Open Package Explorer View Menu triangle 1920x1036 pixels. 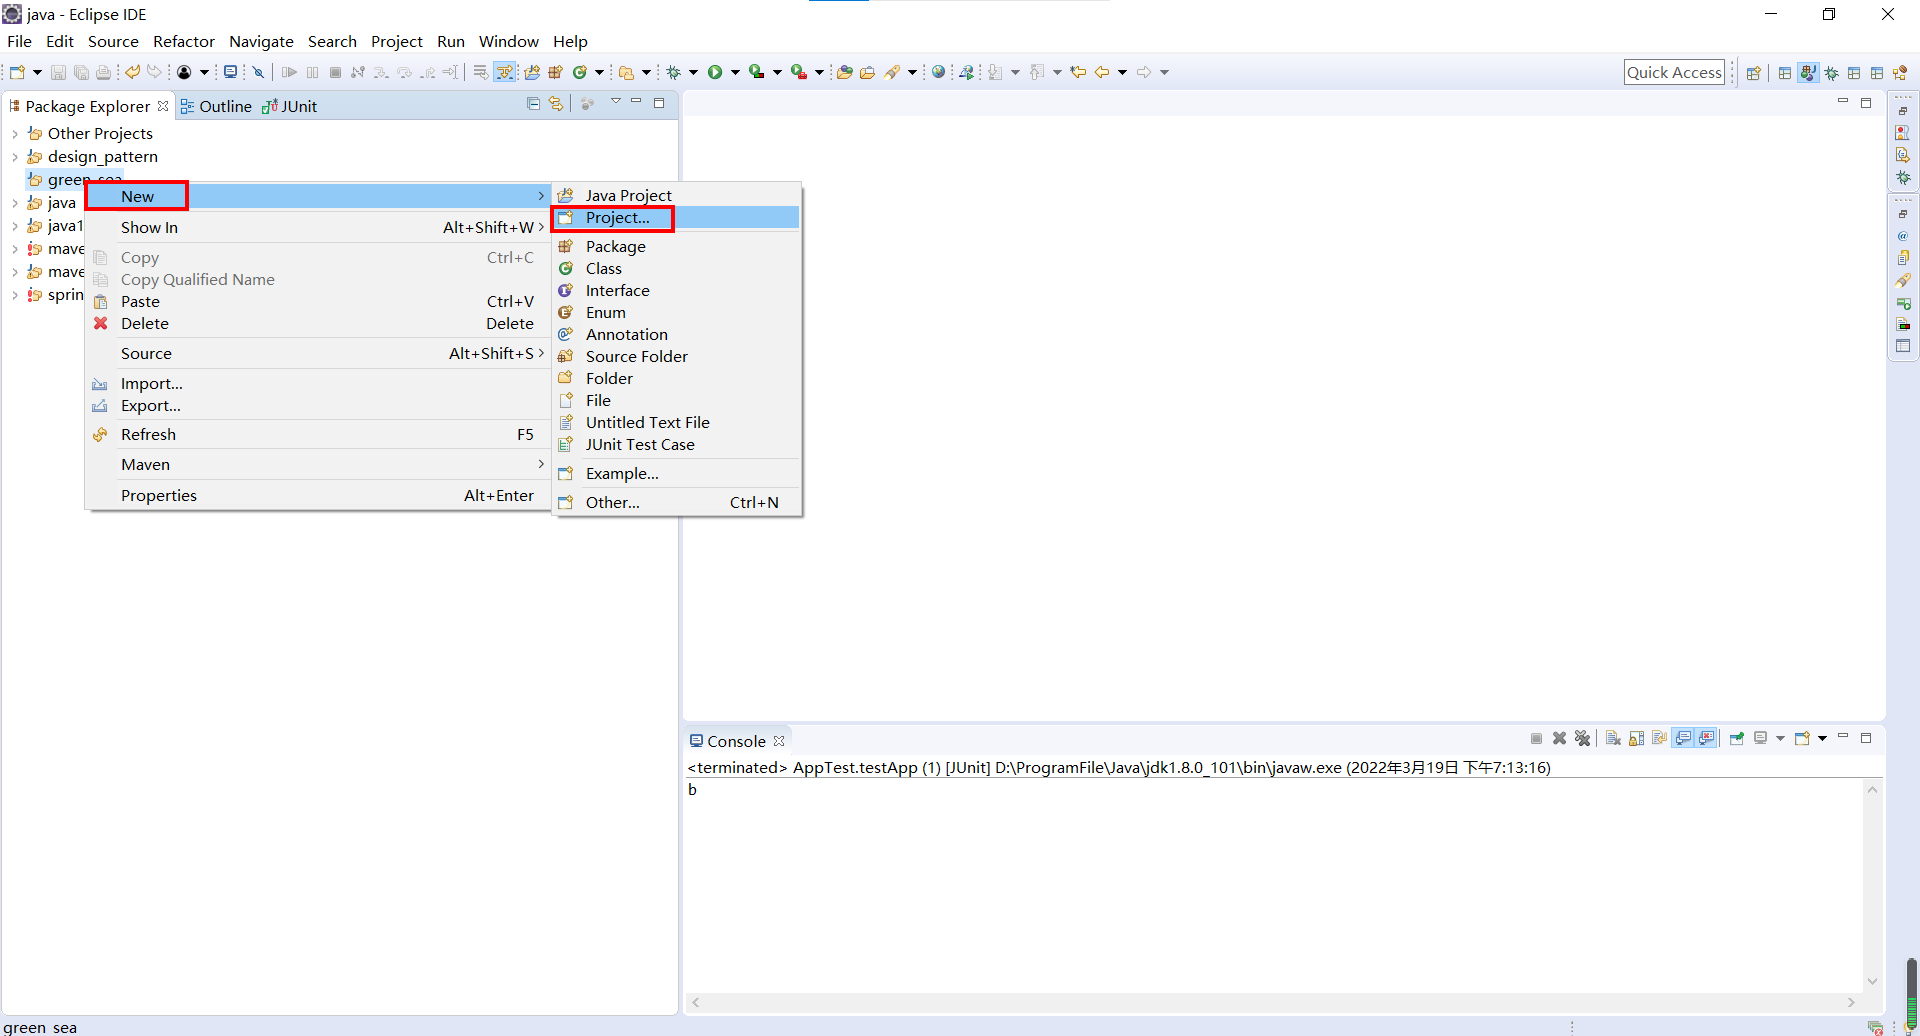615,102
